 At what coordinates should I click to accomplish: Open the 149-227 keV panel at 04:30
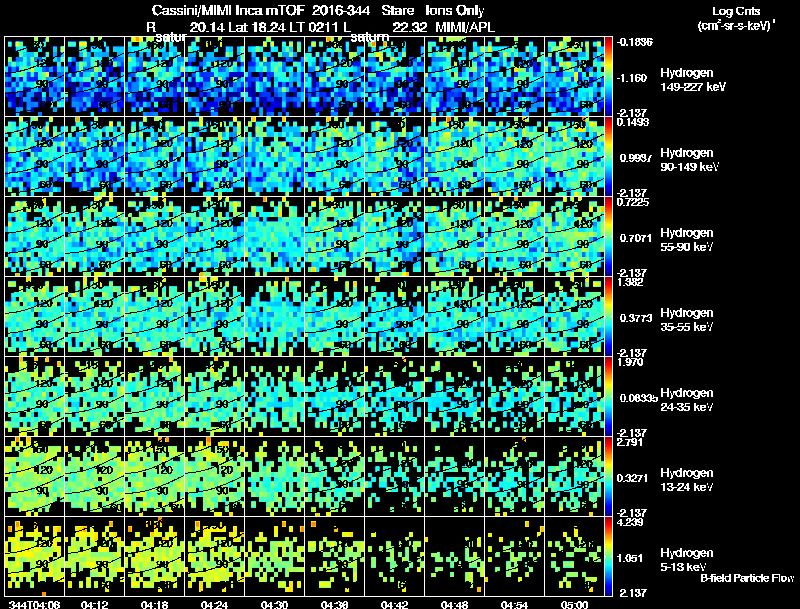(274, 76)
